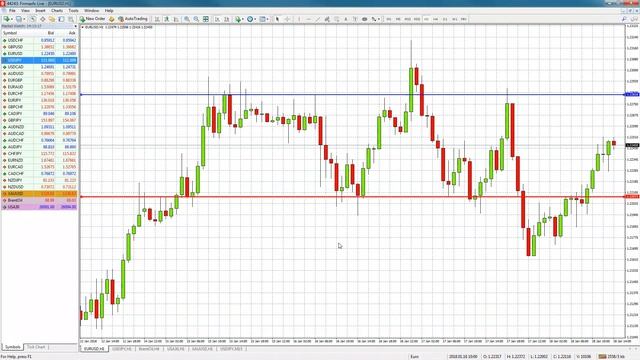The height and width of the screenshot is (360, 640).
Task: Draw a vertical line tool
Action: (299, 19)
